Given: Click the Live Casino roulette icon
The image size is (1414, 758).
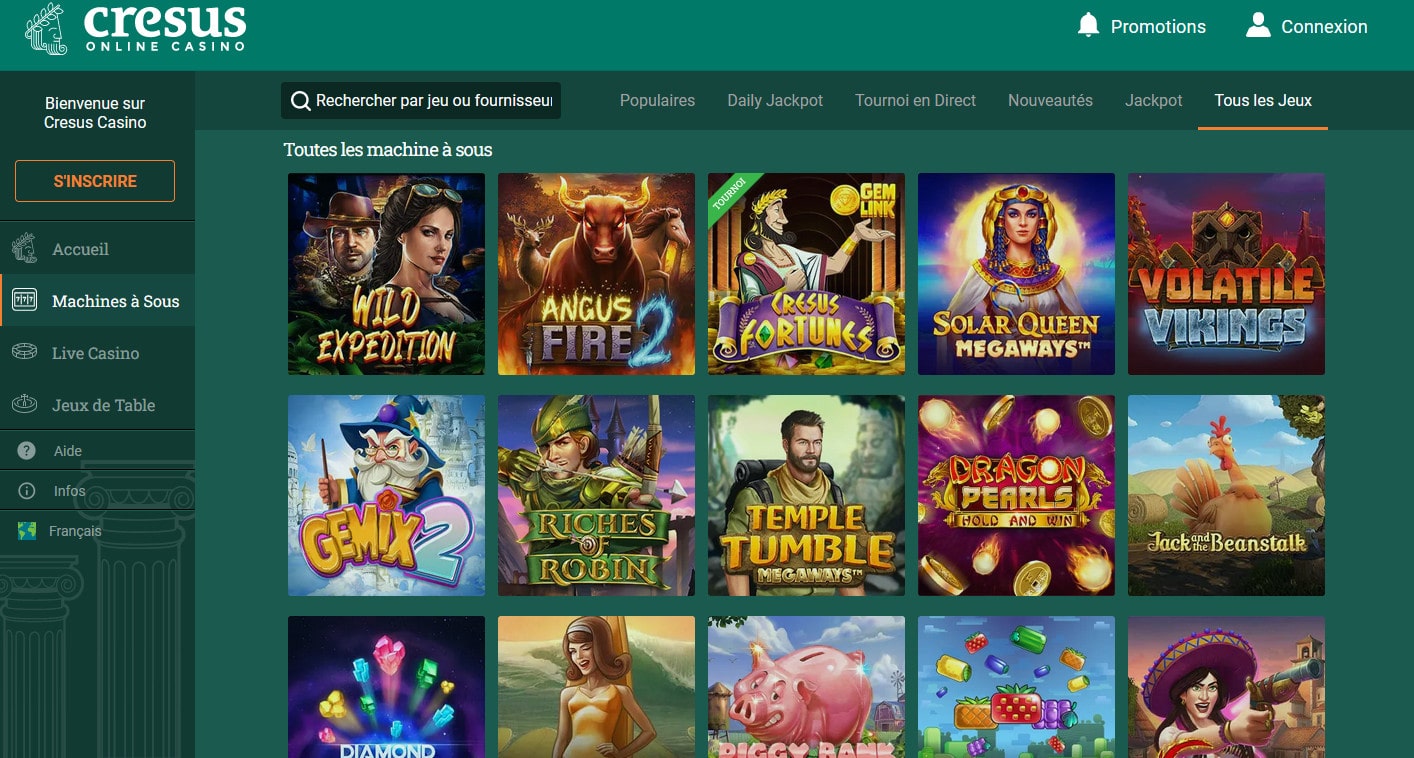Looking at the screenshot, I should [24, 353].
